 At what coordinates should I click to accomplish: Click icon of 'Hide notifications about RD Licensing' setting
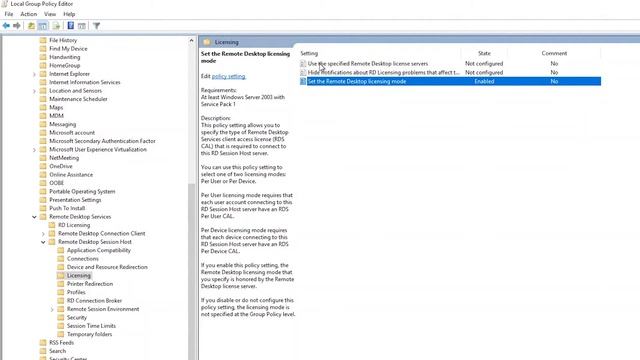303,72
